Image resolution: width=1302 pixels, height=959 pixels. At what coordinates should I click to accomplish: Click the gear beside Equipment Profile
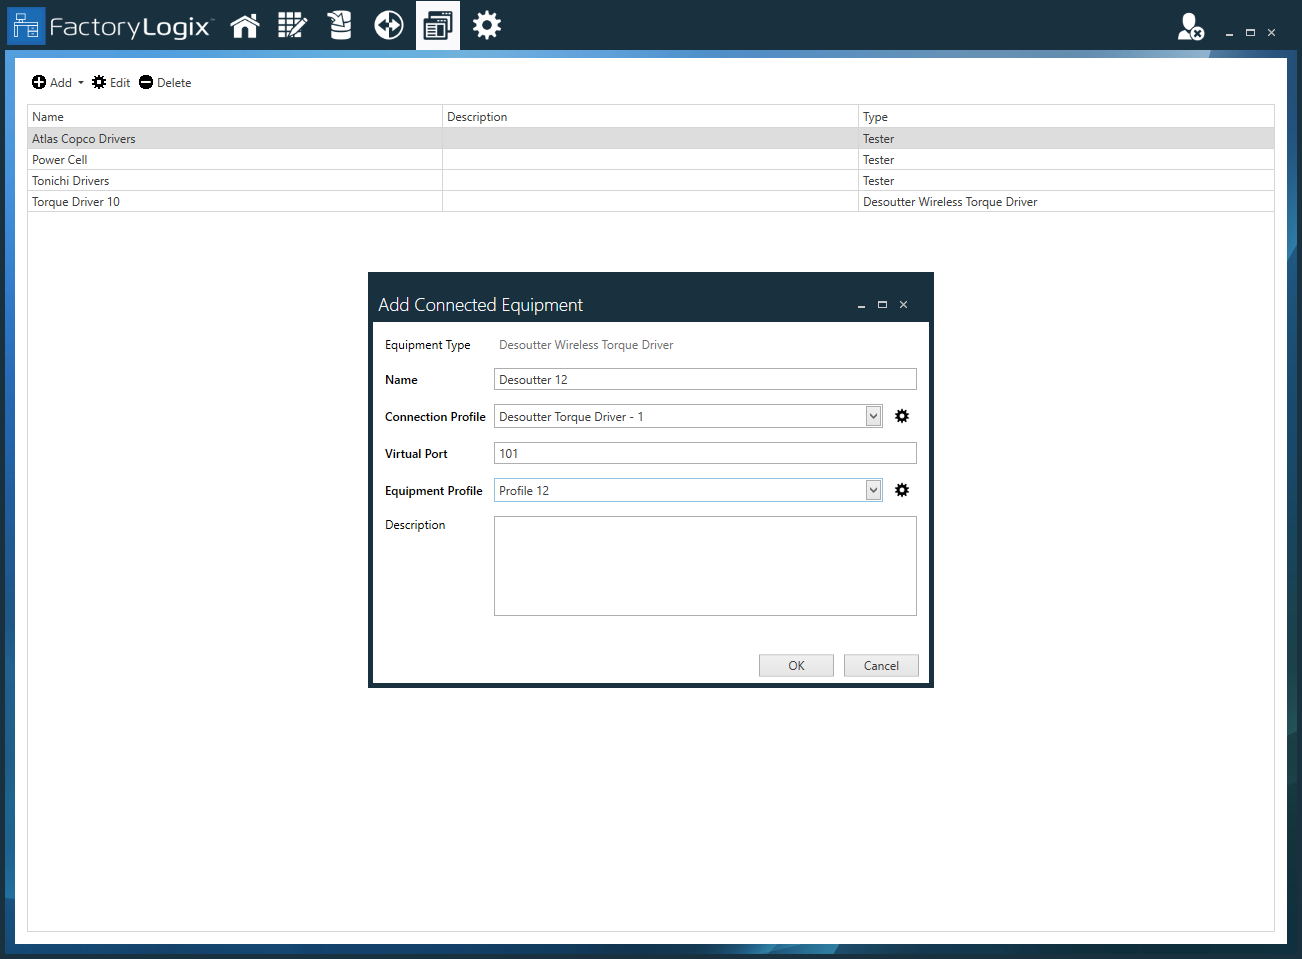pos(902,490)
